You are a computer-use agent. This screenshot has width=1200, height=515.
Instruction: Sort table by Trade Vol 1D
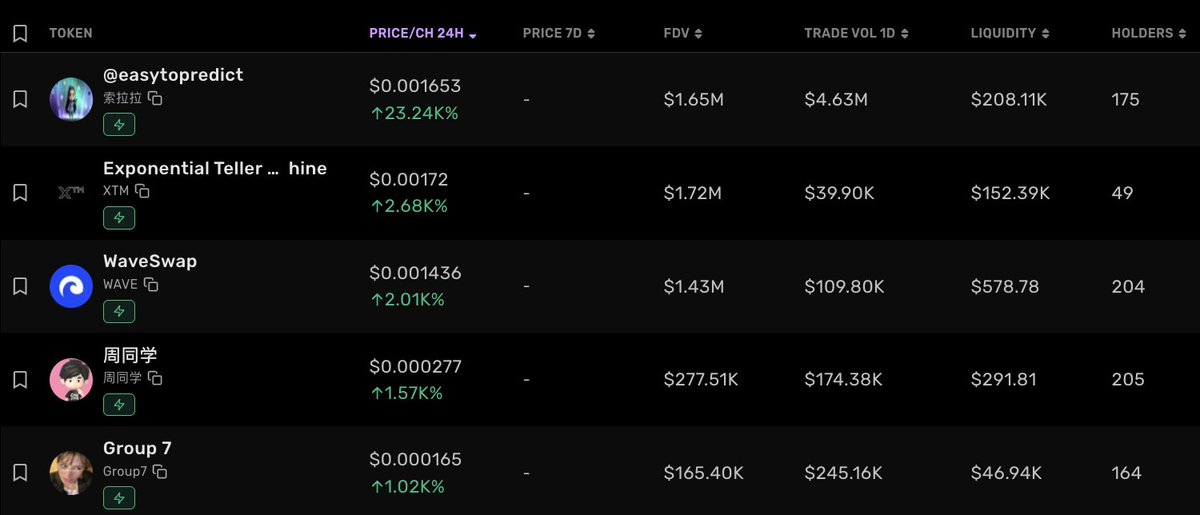[856, 33]
